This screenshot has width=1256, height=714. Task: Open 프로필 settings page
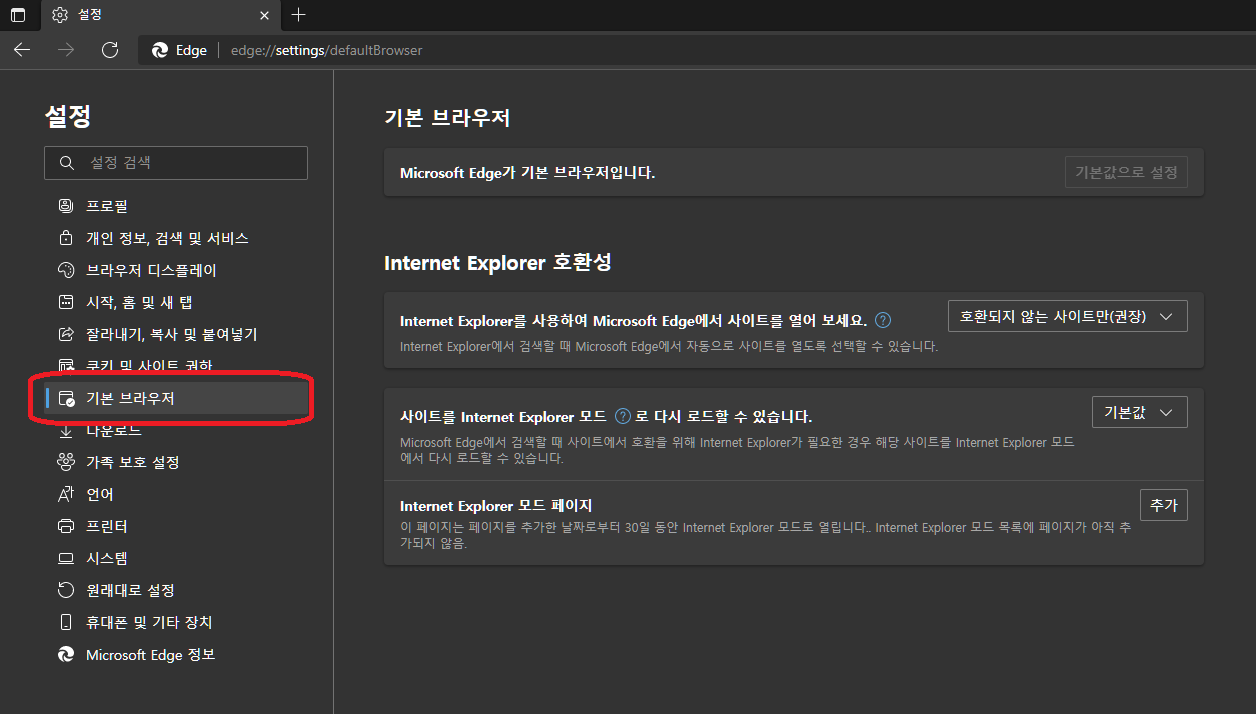(x=107, y=206)
